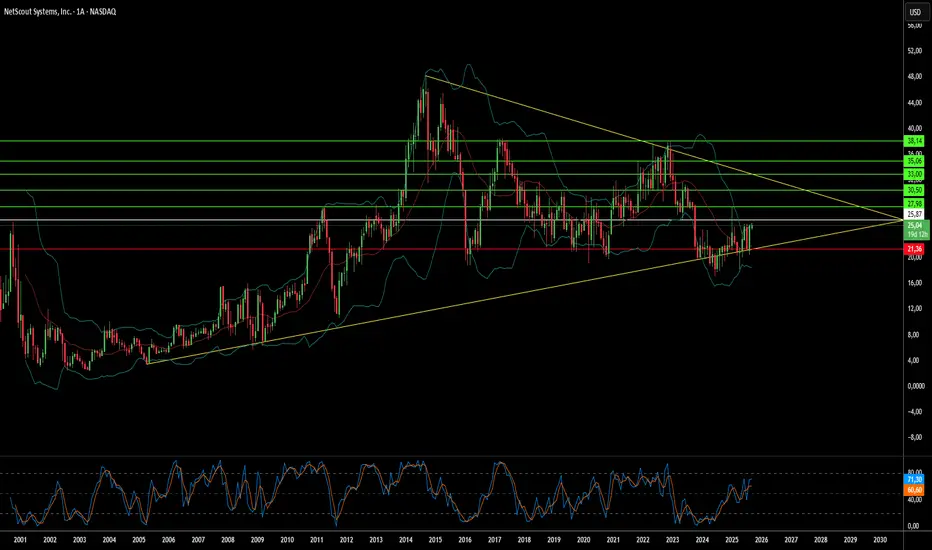Click the 30,50 green price label
Viewport: 932px width, 550px height.
pyautogui.click(x=913, y=190)
